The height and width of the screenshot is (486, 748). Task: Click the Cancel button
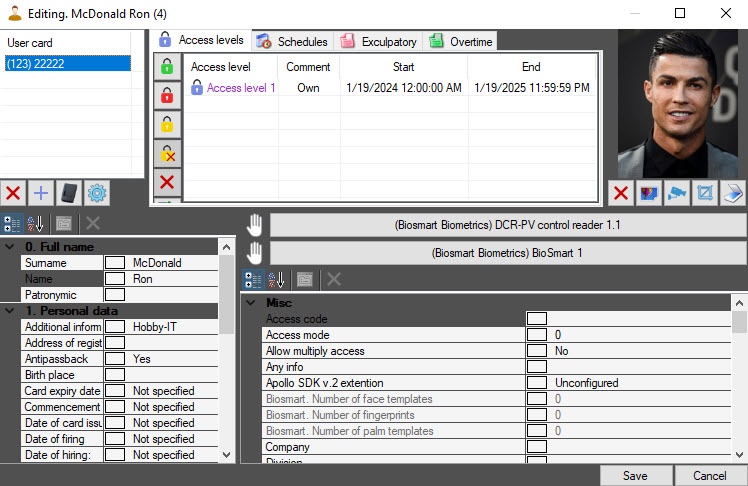tap(710, 476)
